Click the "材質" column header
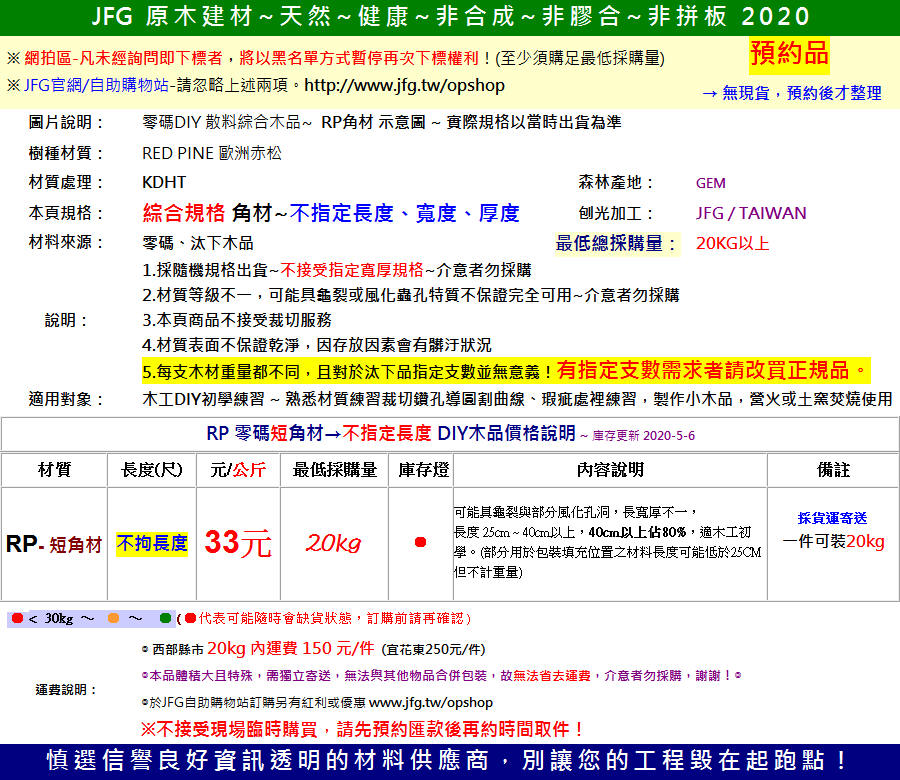 pyautogui.click(x=55, y=470)
